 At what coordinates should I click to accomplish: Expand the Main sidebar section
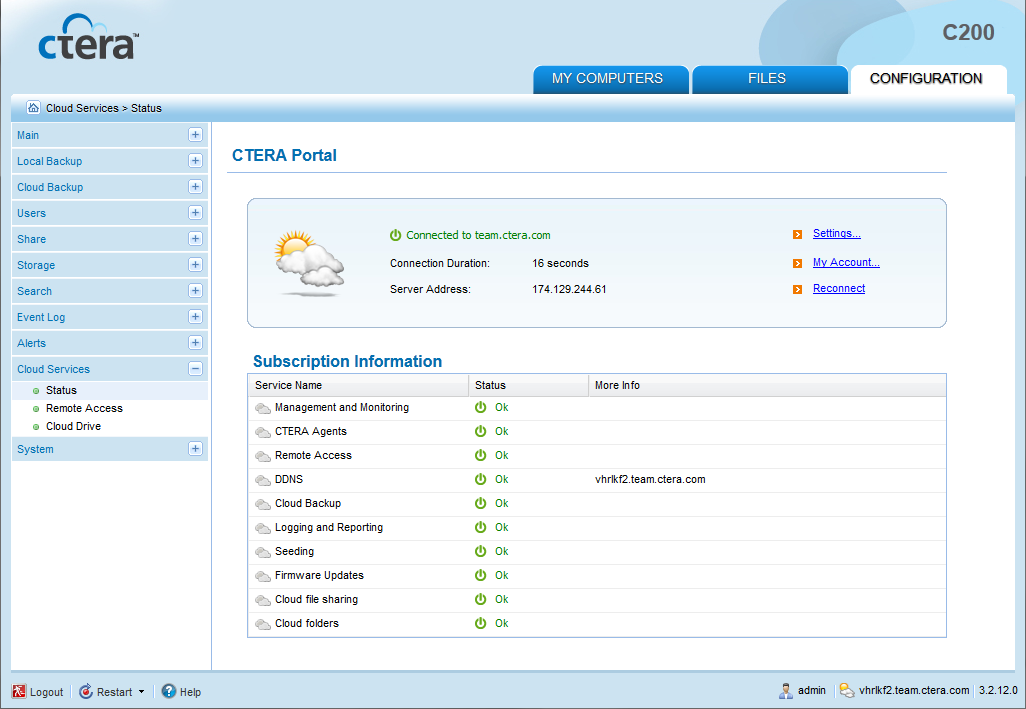click(x=195, y=135)
